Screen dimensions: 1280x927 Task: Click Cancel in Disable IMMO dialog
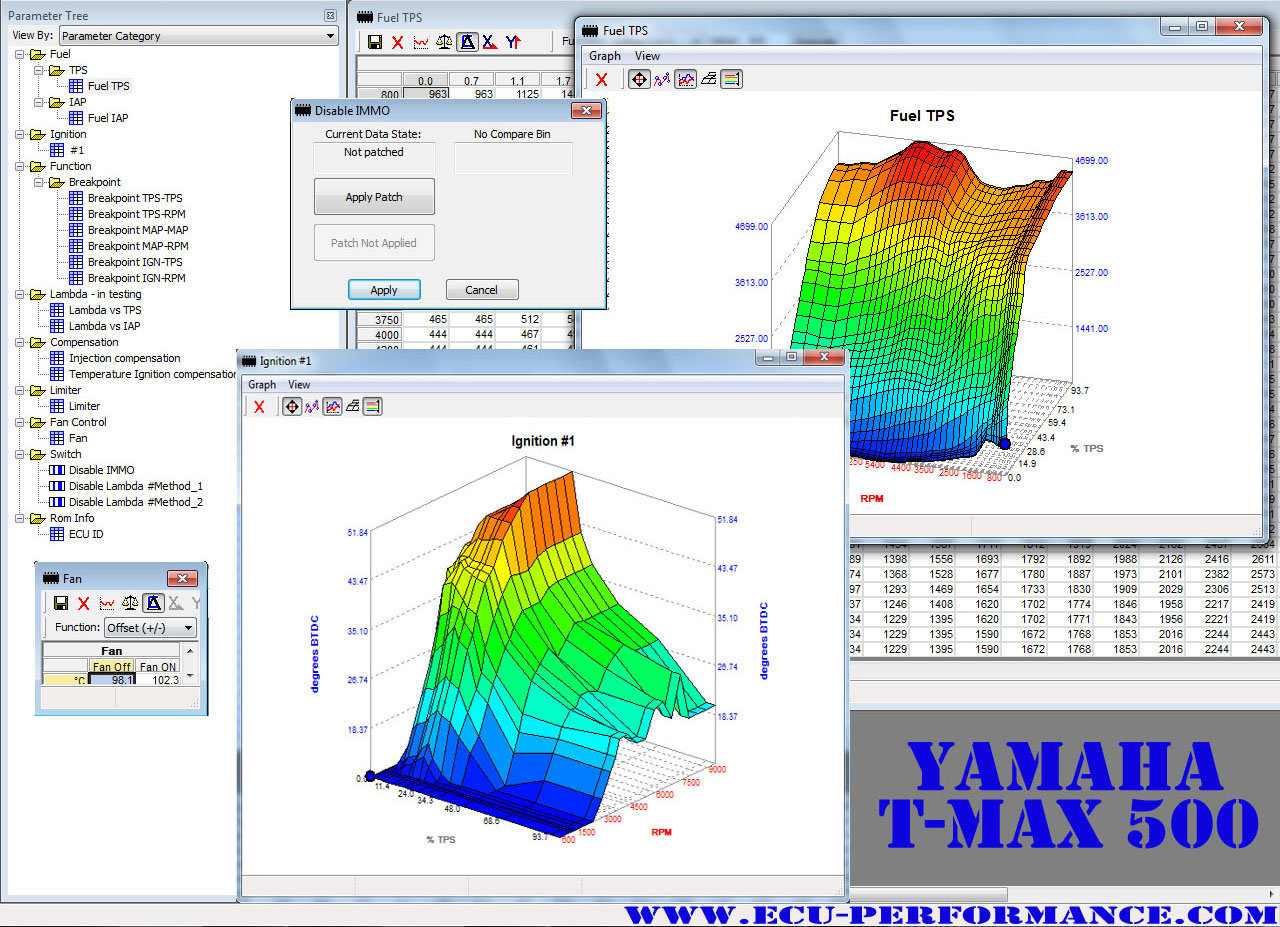coord(482,290)
